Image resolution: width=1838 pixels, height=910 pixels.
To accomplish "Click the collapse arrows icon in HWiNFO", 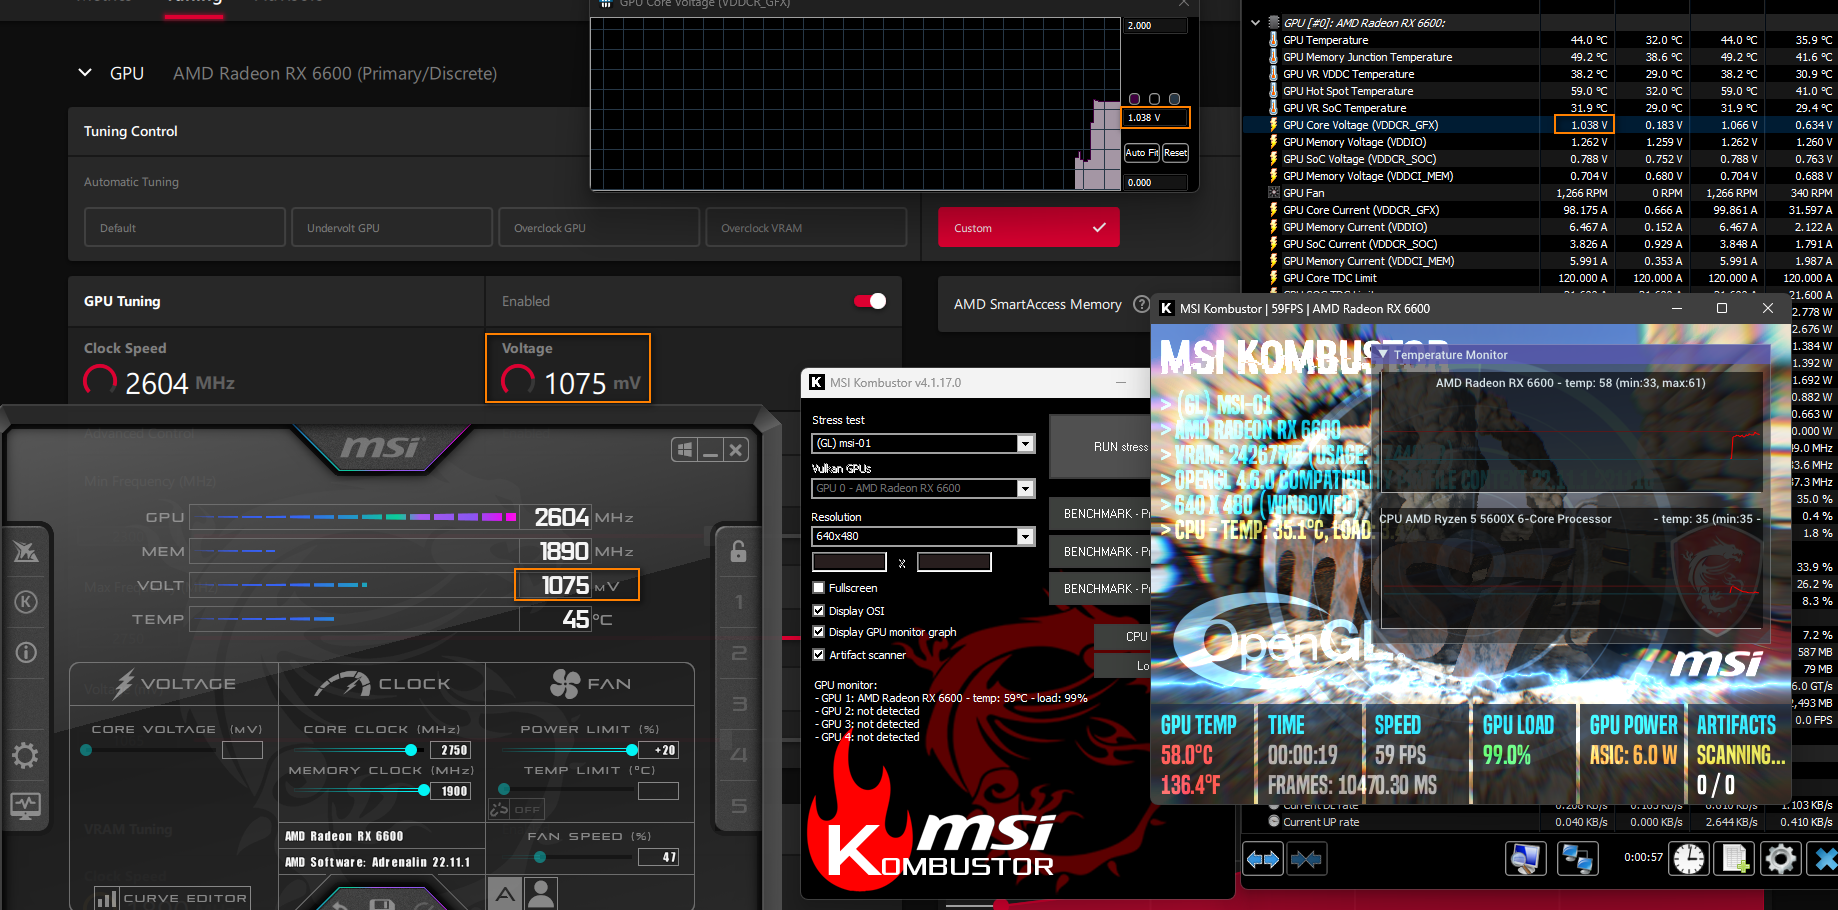I will [1306, 859].
